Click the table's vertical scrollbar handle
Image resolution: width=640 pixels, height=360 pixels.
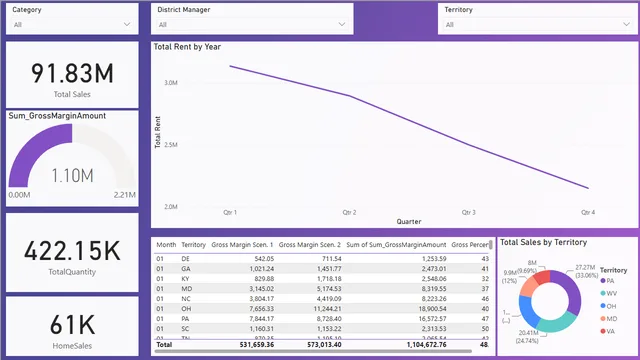click(x=491, y=245)
